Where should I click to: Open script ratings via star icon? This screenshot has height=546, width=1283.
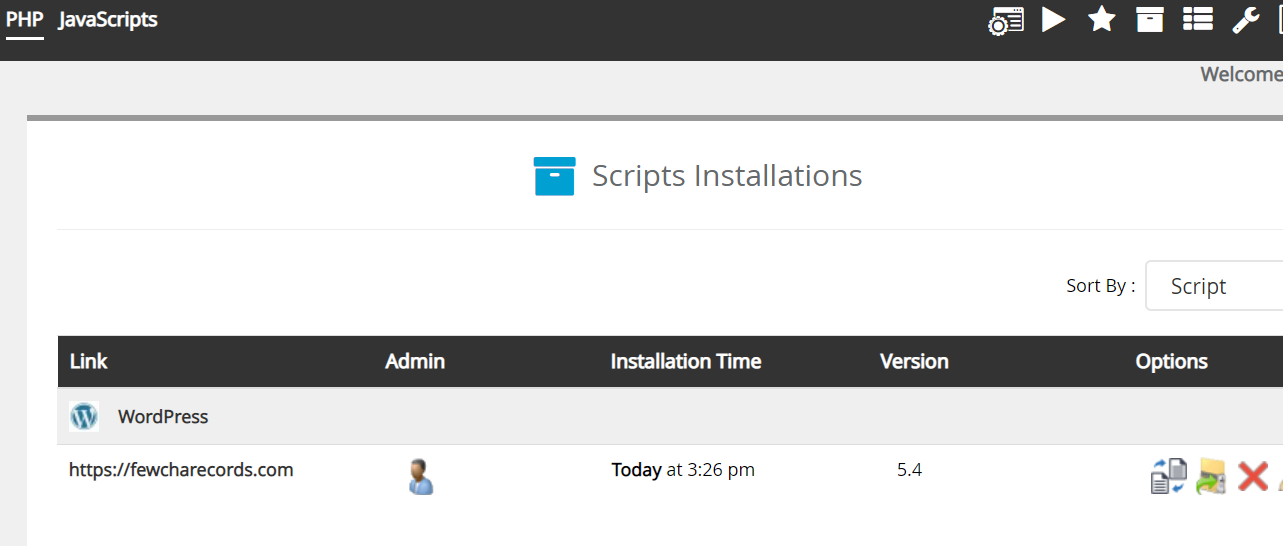click(x=1101, y=20)
